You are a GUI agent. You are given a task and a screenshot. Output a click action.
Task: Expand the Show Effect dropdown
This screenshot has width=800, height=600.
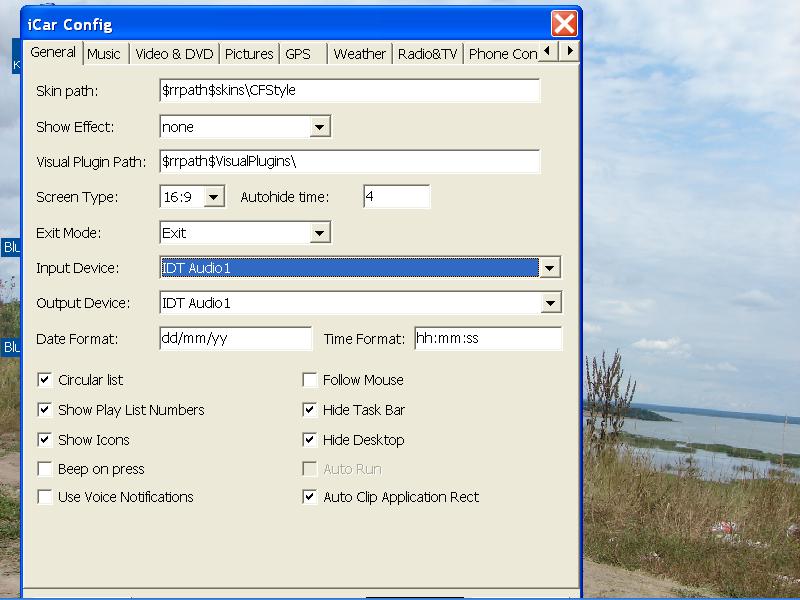pos(320,127)
